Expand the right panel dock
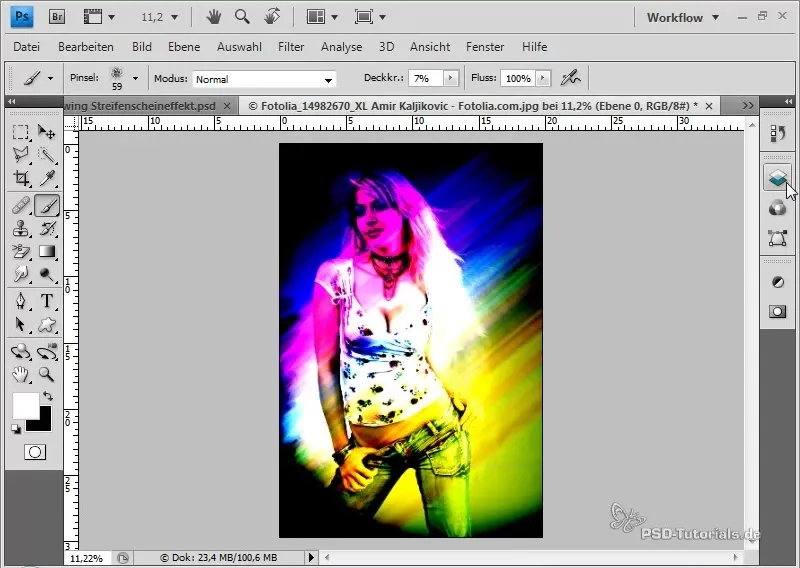800x568 pixels. [x=789, y=102]
